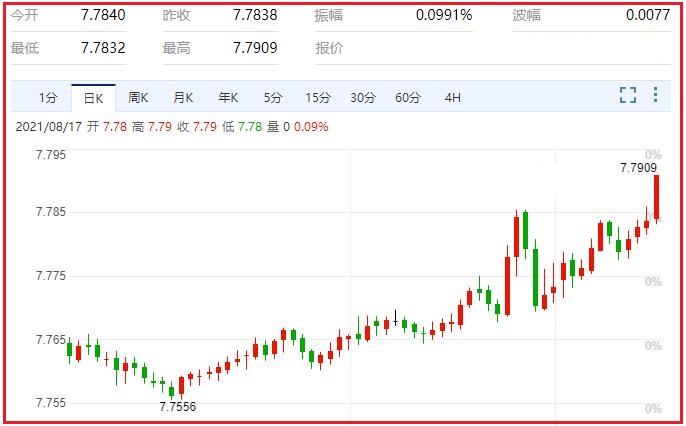This screenshot has width=686, height=426.
Task: Click the latest red candlestick at 7.7909
Action: 656,198
